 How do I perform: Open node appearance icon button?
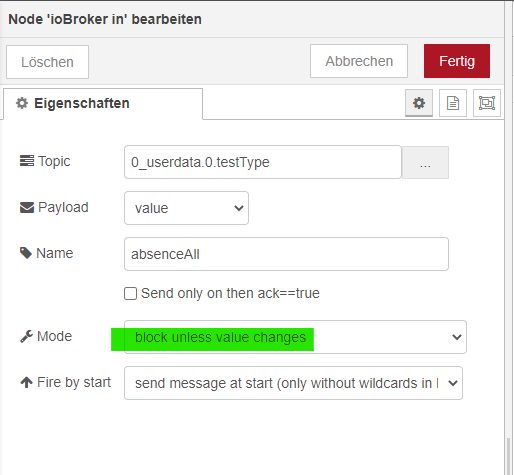click(x=487, y=103)
